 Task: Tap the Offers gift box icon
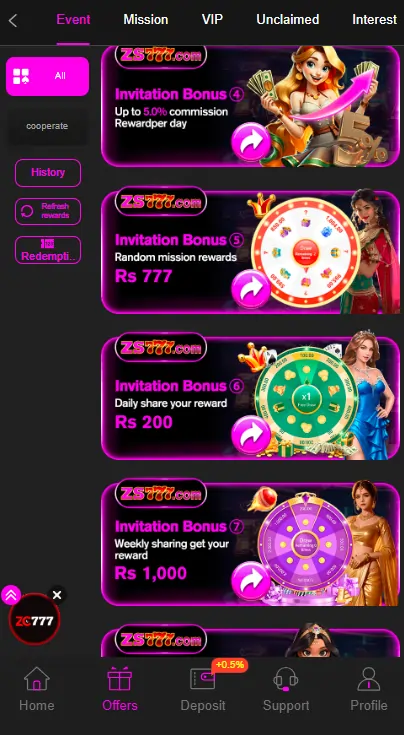pos(120,679)
